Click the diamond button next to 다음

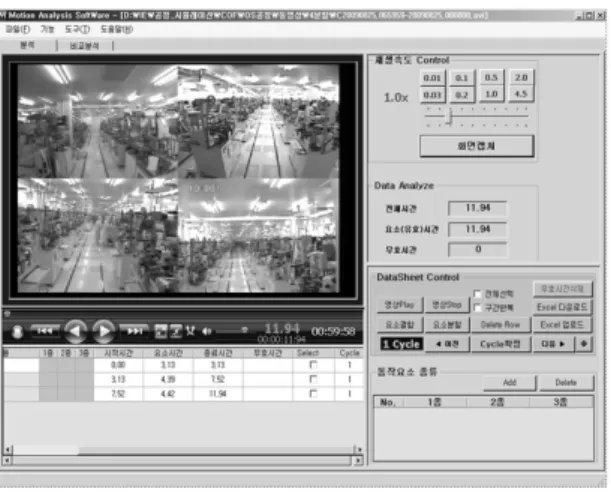[x=584, y=344]
